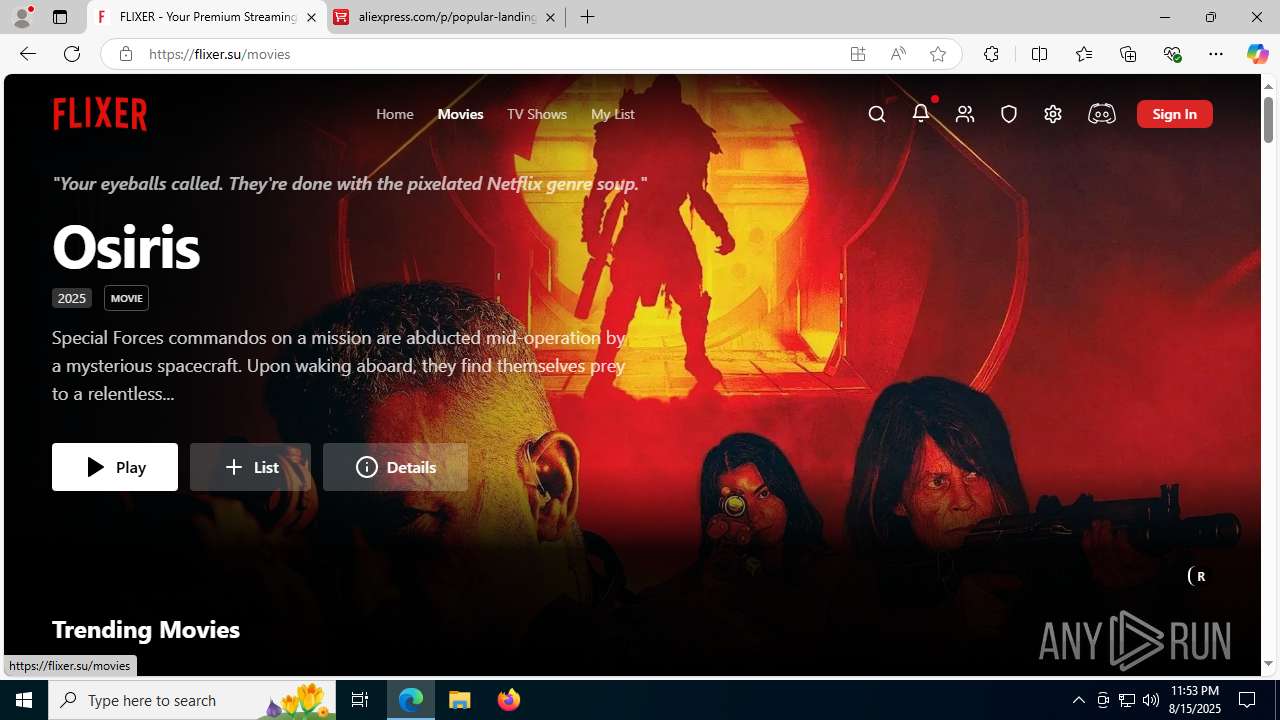Switch to the aliexpress tab
This screenshot has height=720, width=1280.
coord(446,17)
